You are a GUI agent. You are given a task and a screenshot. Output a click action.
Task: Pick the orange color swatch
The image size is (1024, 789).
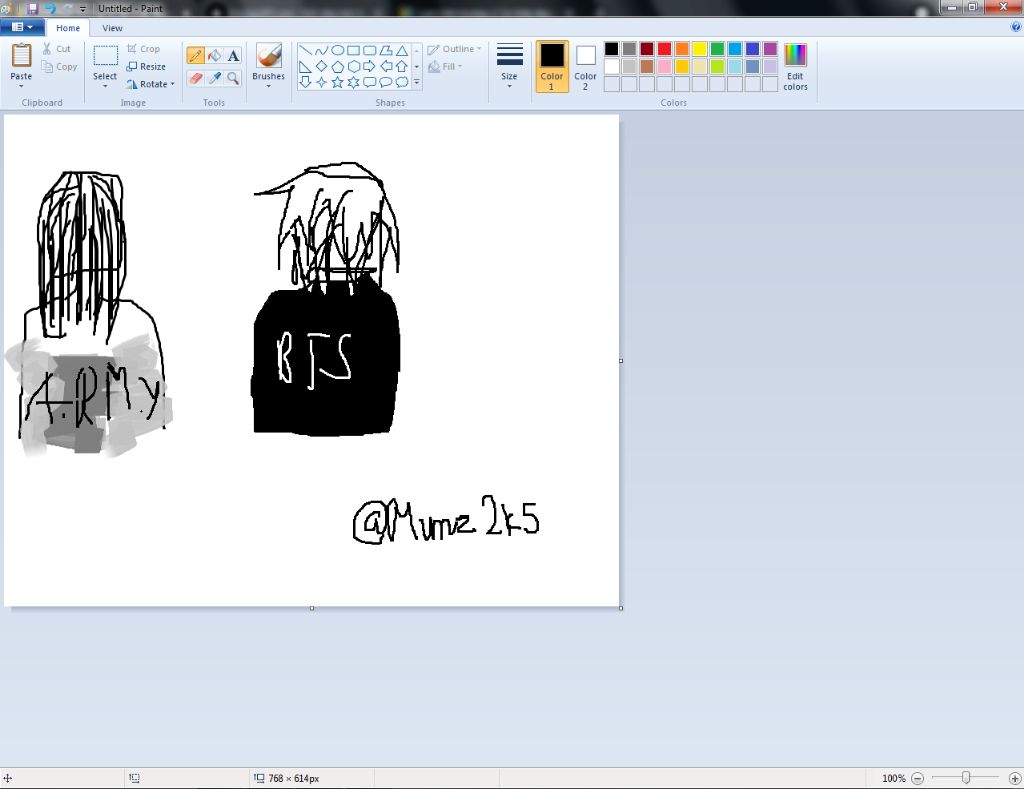point(682,49)
